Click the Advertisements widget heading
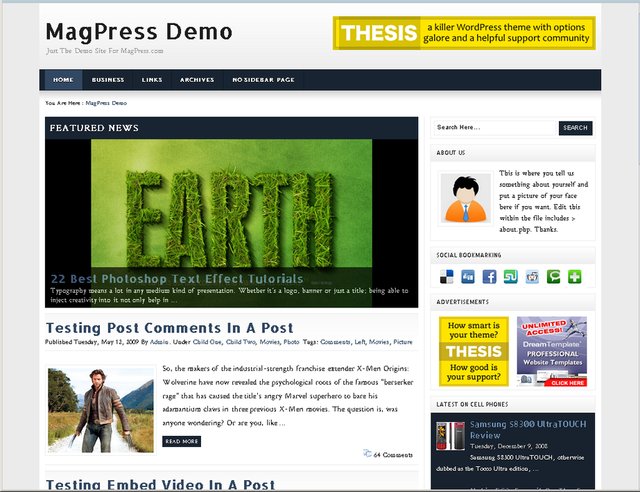The image size is (640, 492). click(x=462, y=302)
